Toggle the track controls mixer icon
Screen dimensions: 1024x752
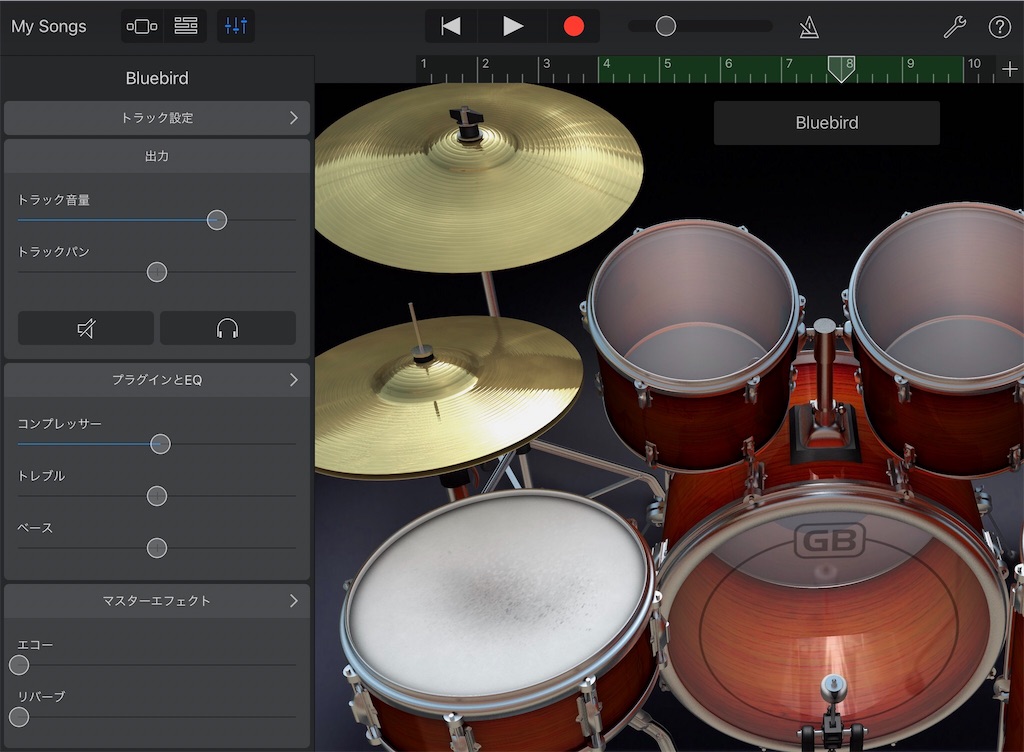pyautogui.click(x=236, y=26)
